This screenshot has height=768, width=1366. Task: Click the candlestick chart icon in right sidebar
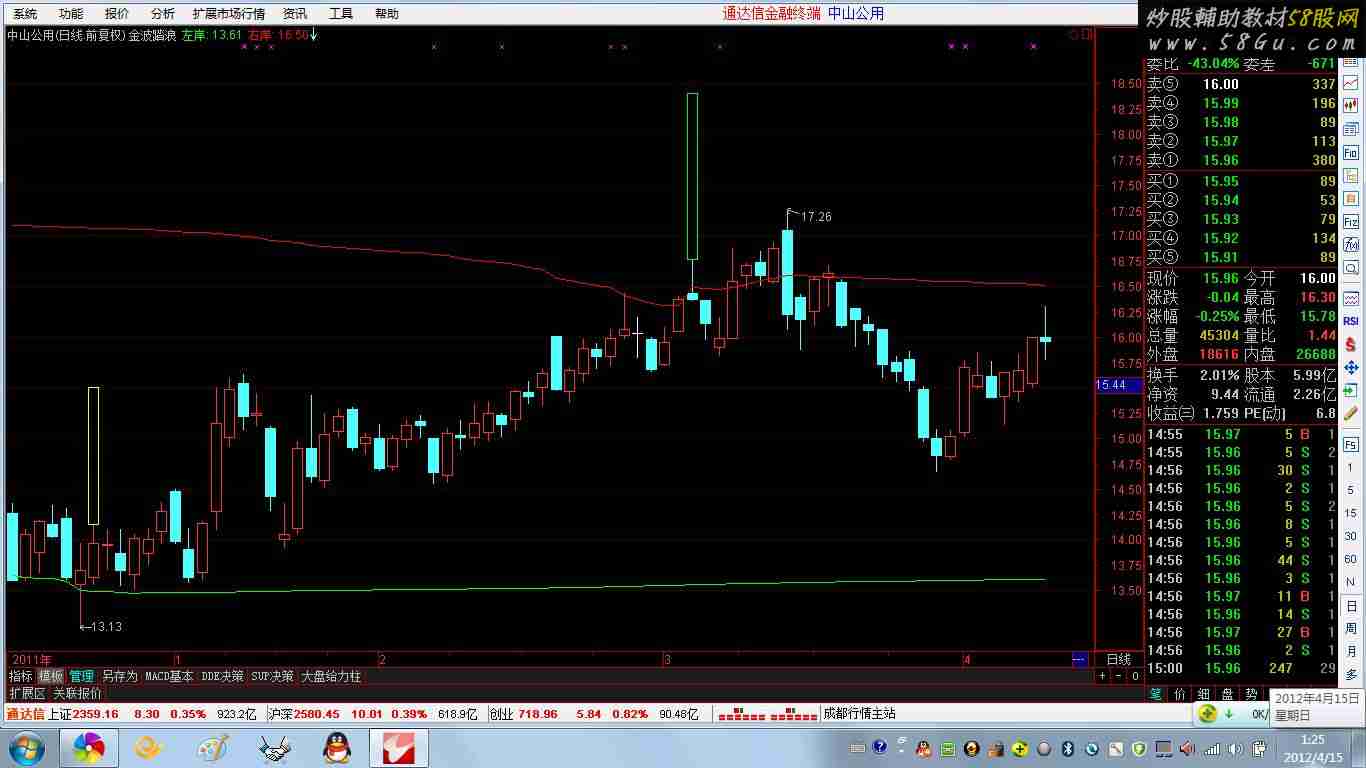coord(1351,106)
